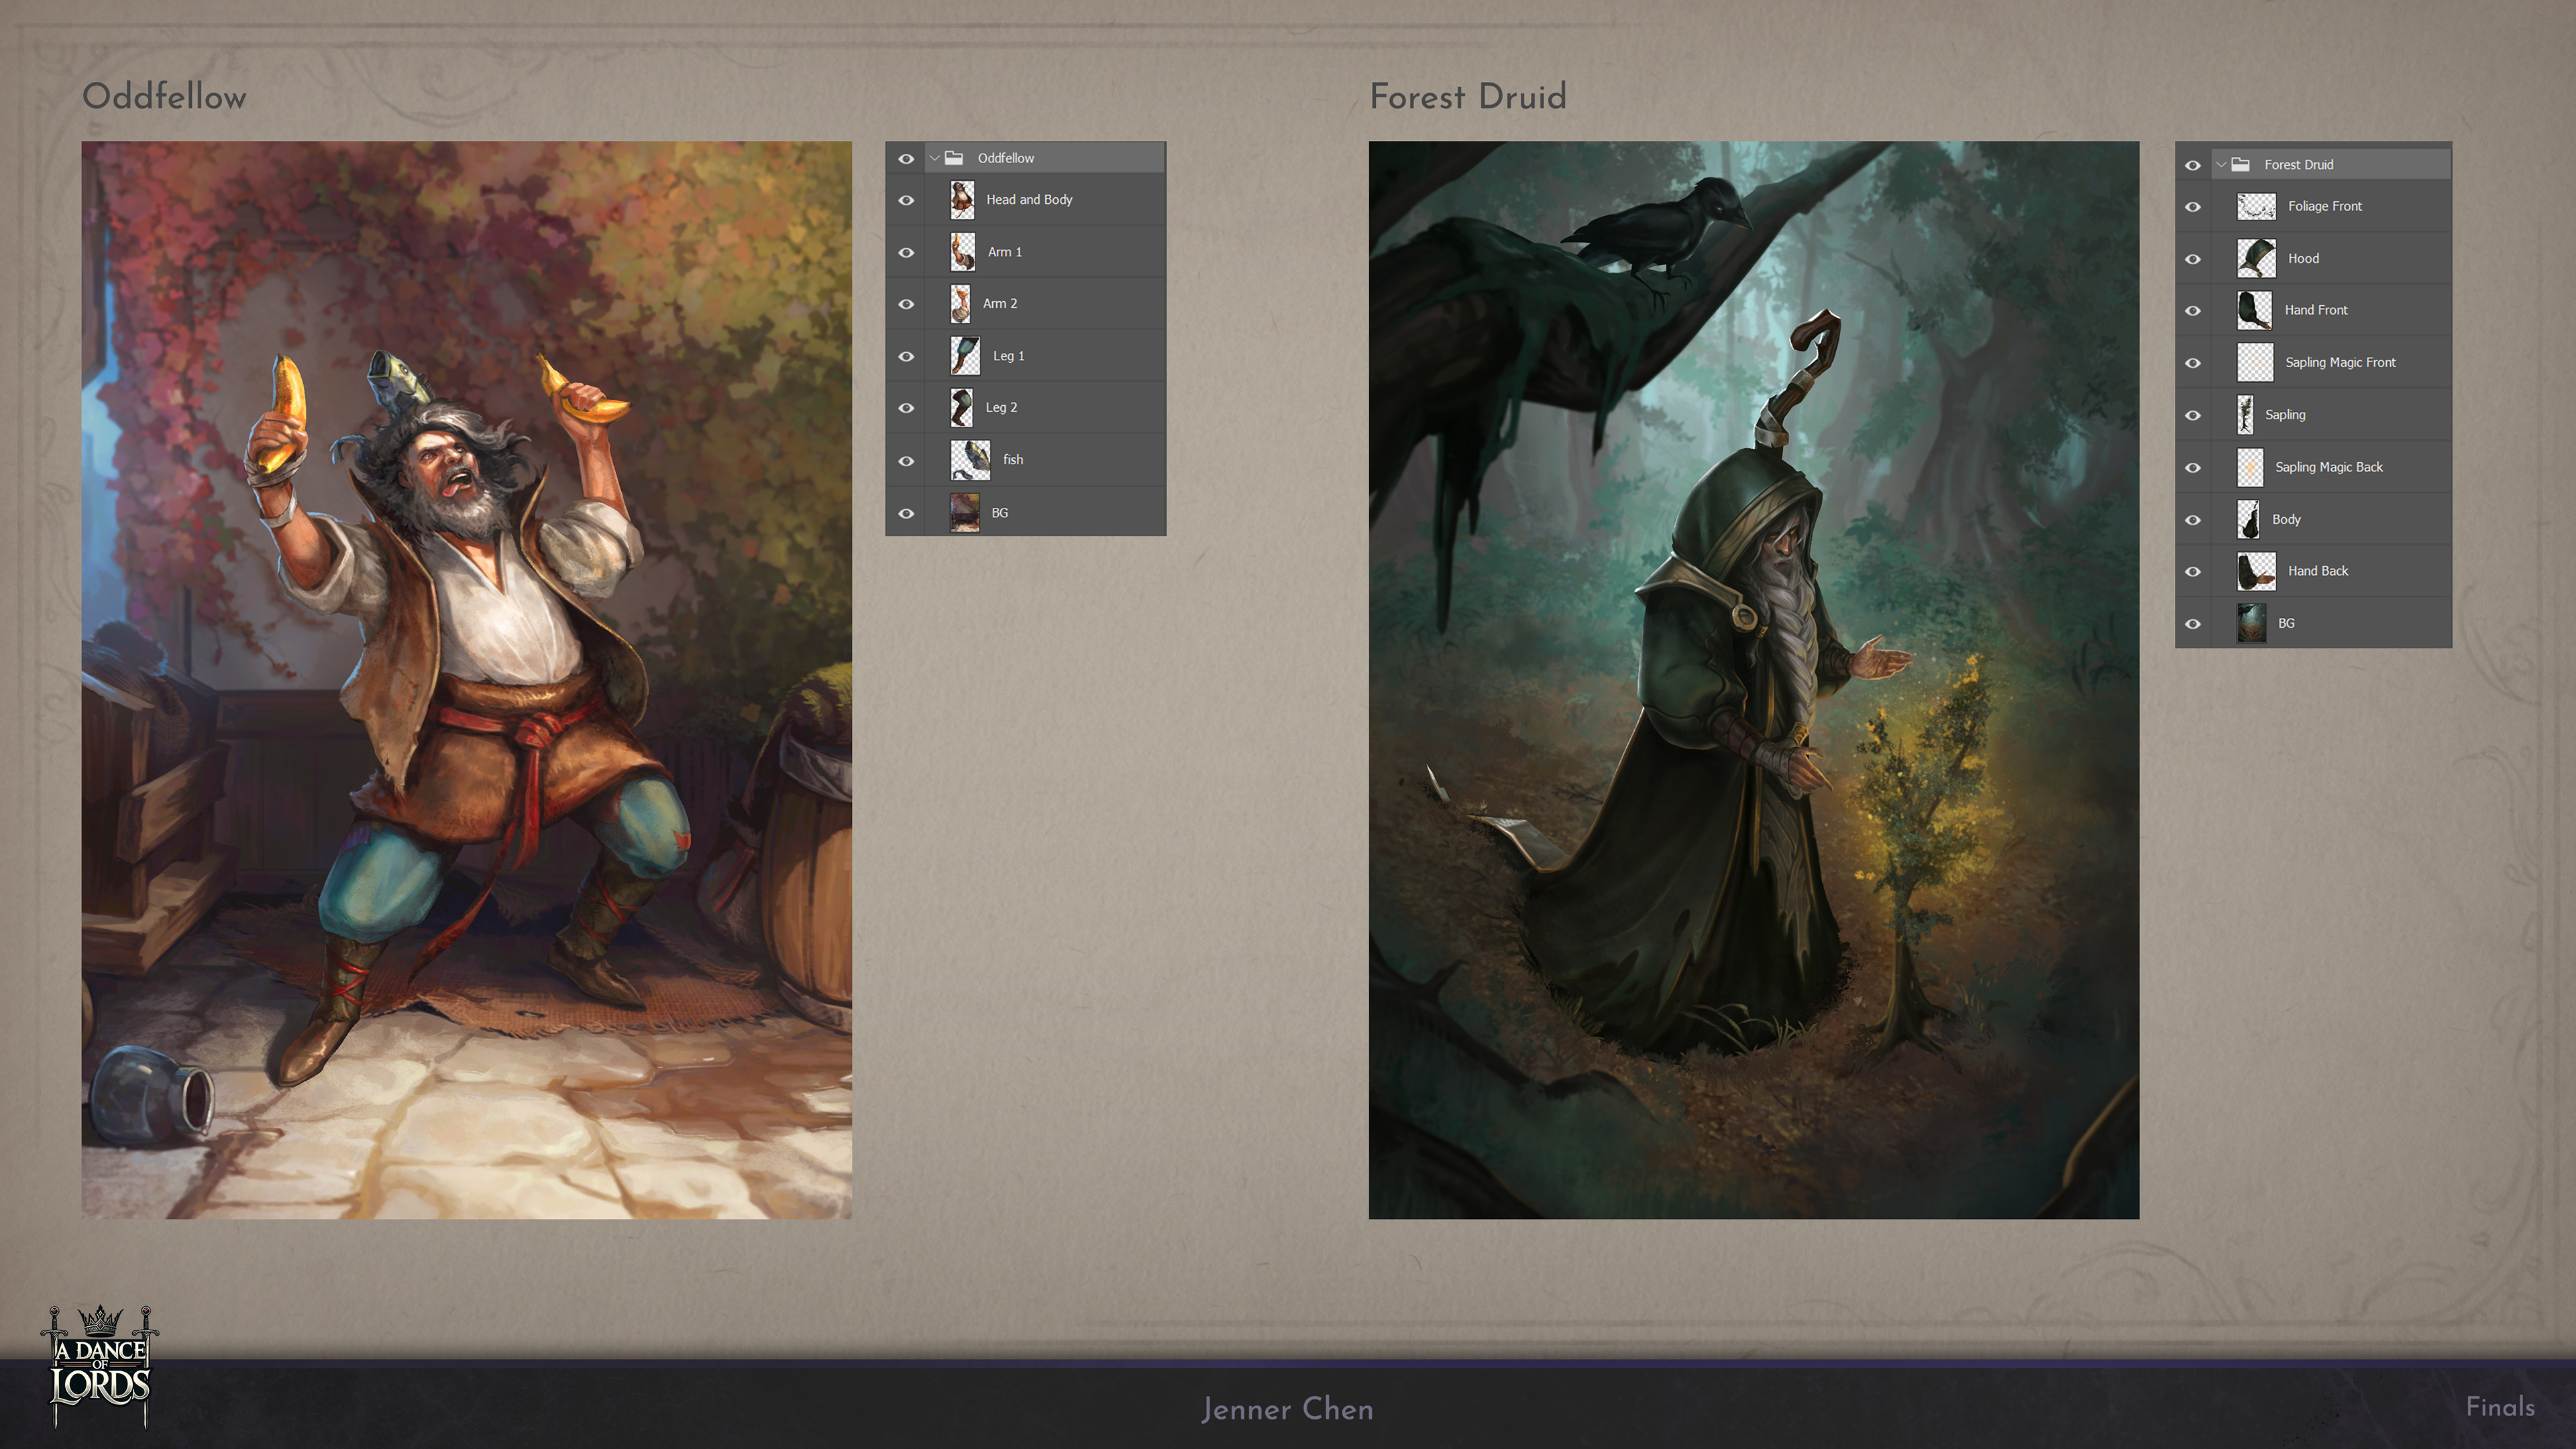Collapse the Forest Druid layer group
Image resolution: width=2576 pixels, height=1449 pixels.
pyautogui.click(x=2221, y=164)
